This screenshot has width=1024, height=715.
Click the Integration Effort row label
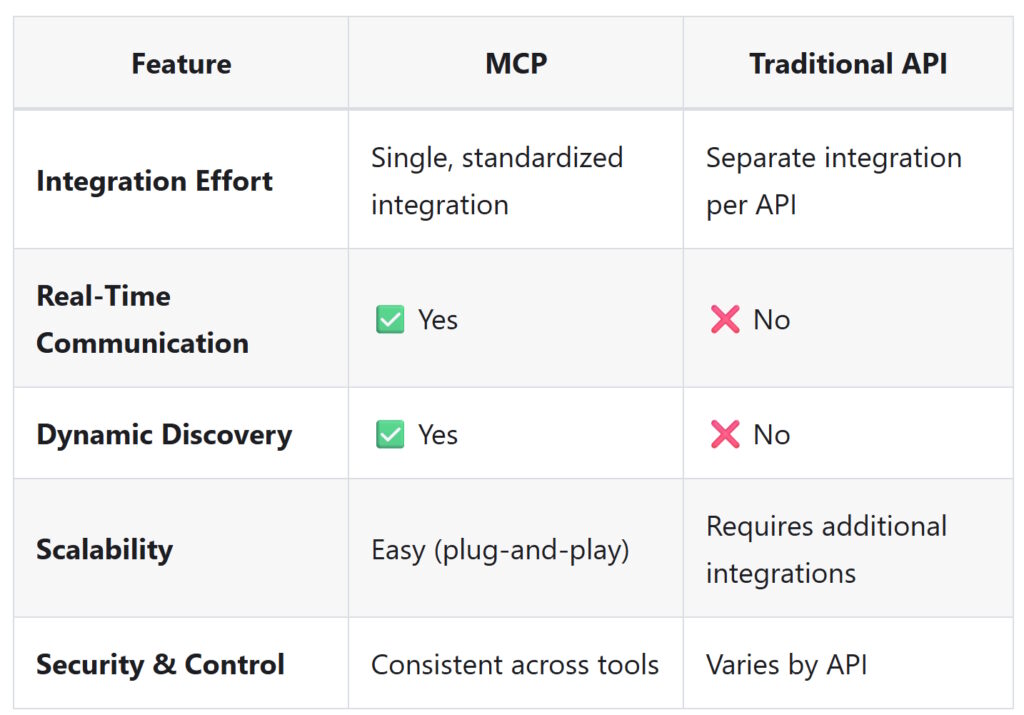coord(155,181)
